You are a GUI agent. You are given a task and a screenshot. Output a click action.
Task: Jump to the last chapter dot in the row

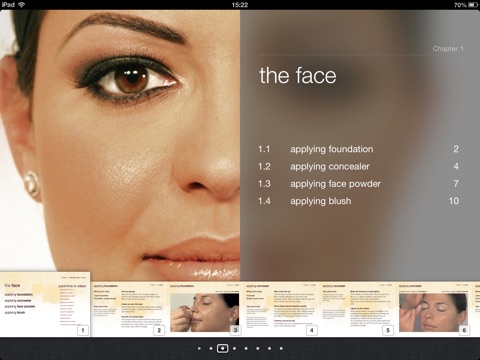(x=281, y=348)
